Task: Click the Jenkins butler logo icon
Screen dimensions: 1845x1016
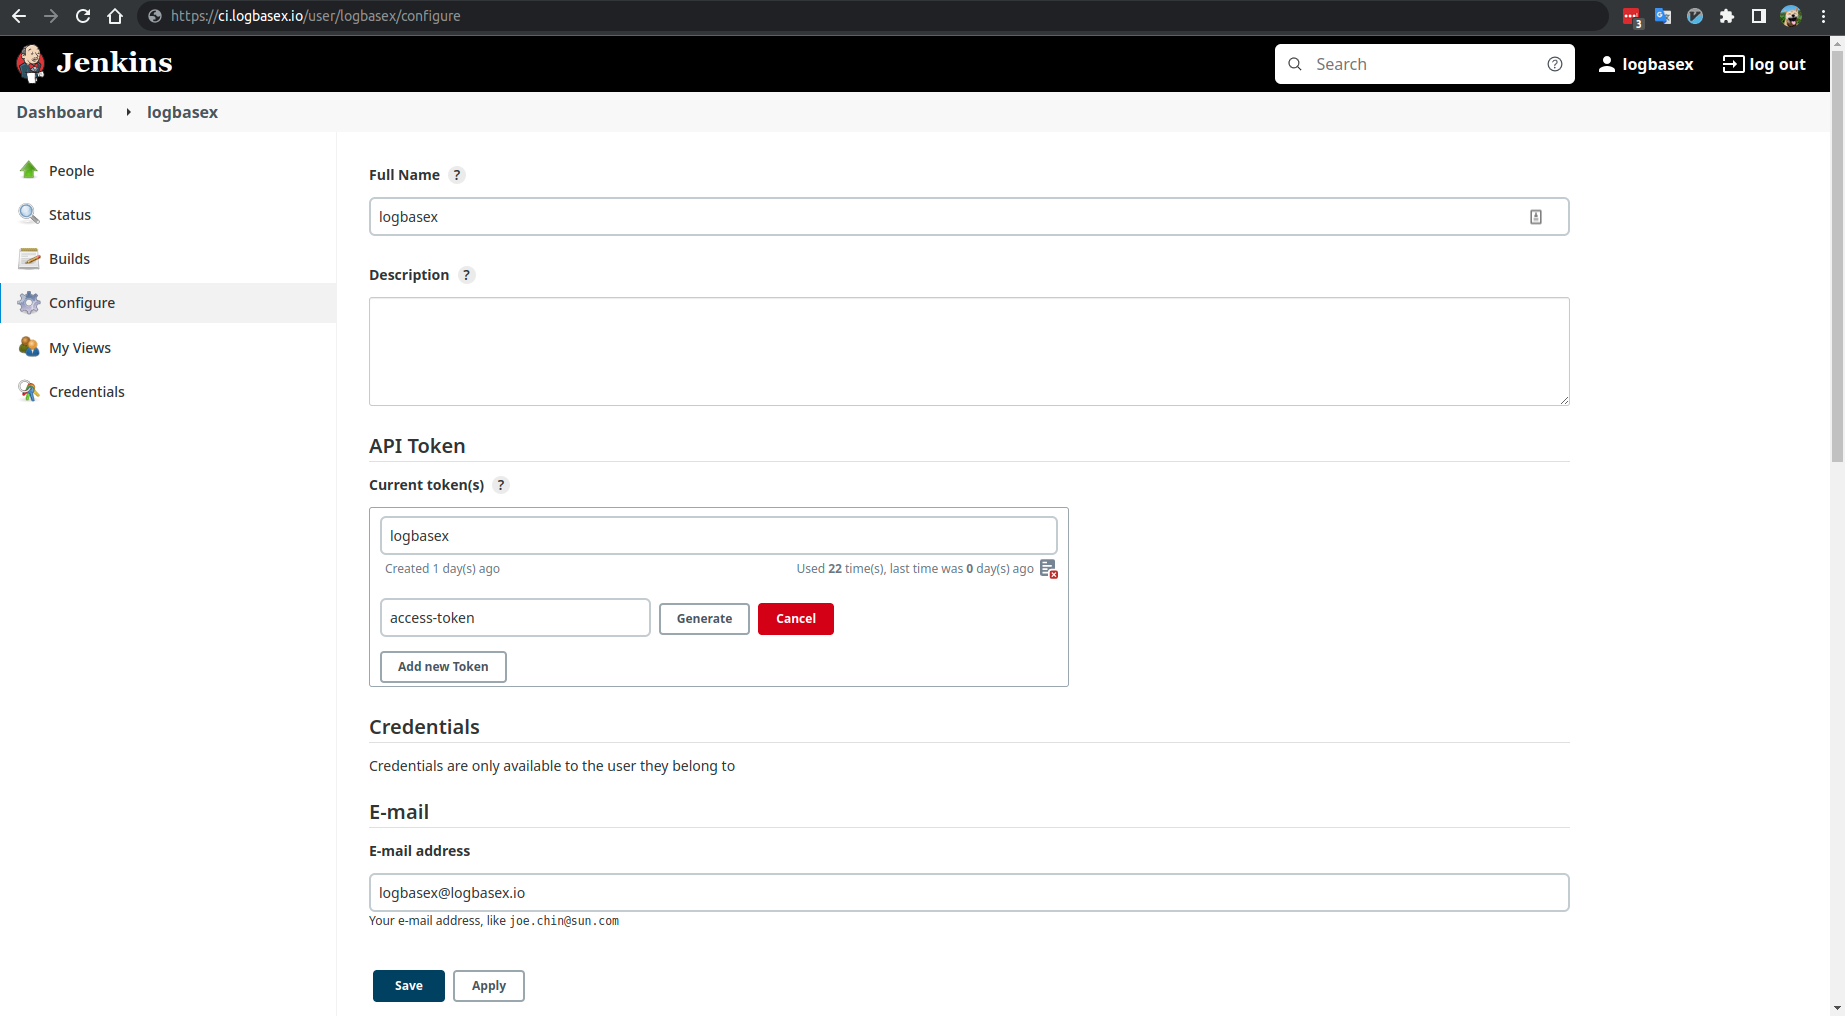Action: coord(31,64)
